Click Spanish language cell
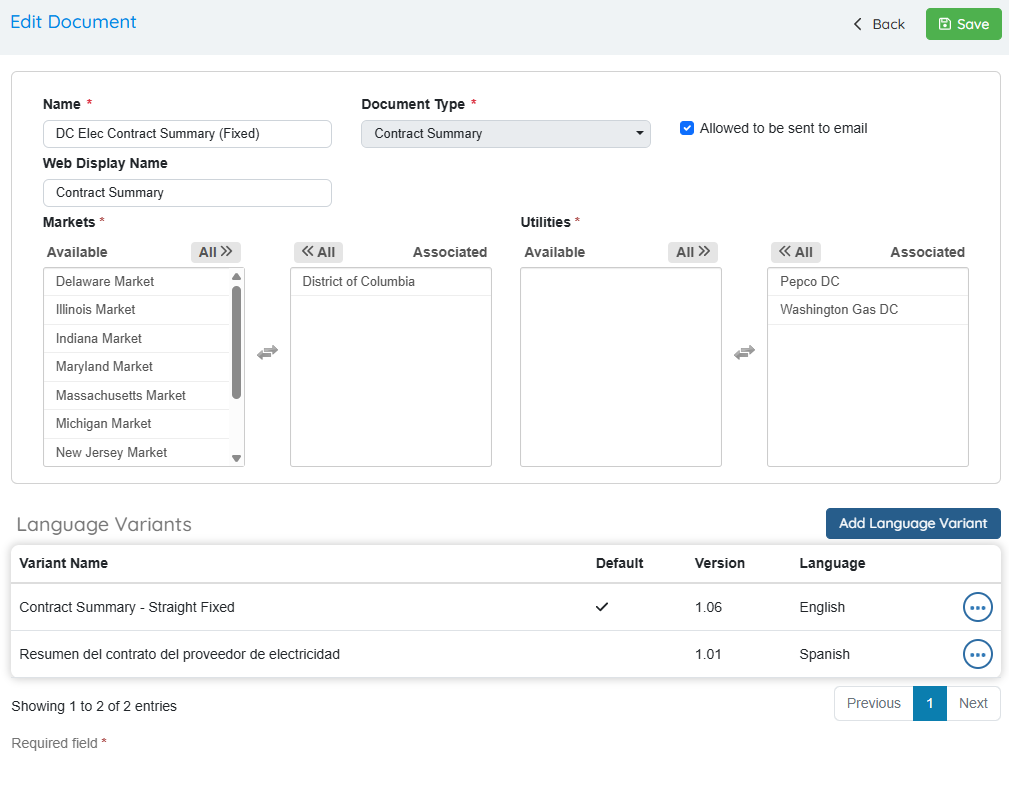 (824, 654)
